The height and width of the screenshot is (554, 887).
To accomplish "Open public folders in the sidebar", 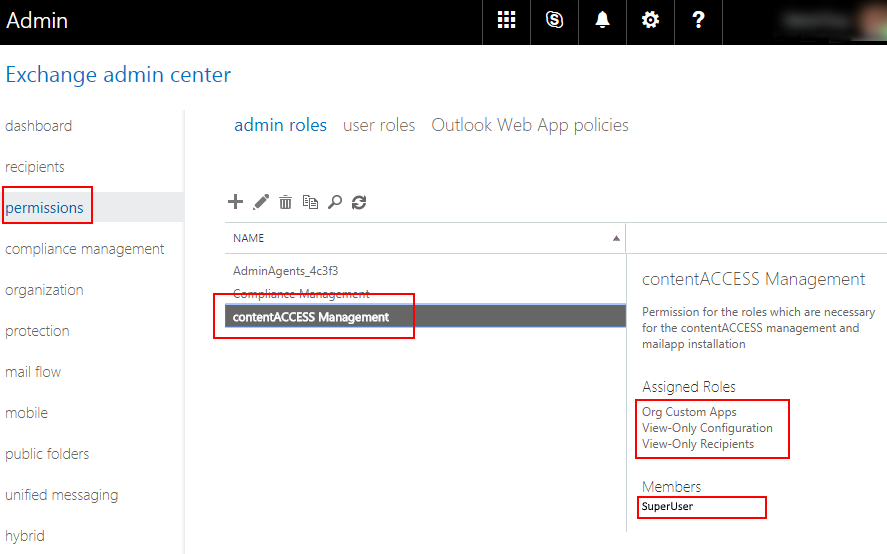I will click(x=47, y=454).
